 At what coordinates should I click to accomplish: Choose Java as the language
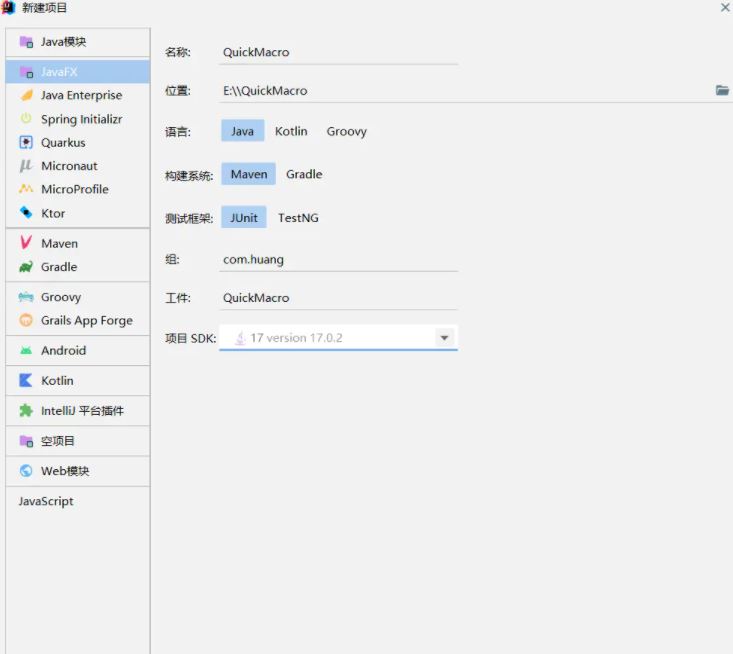243,131
